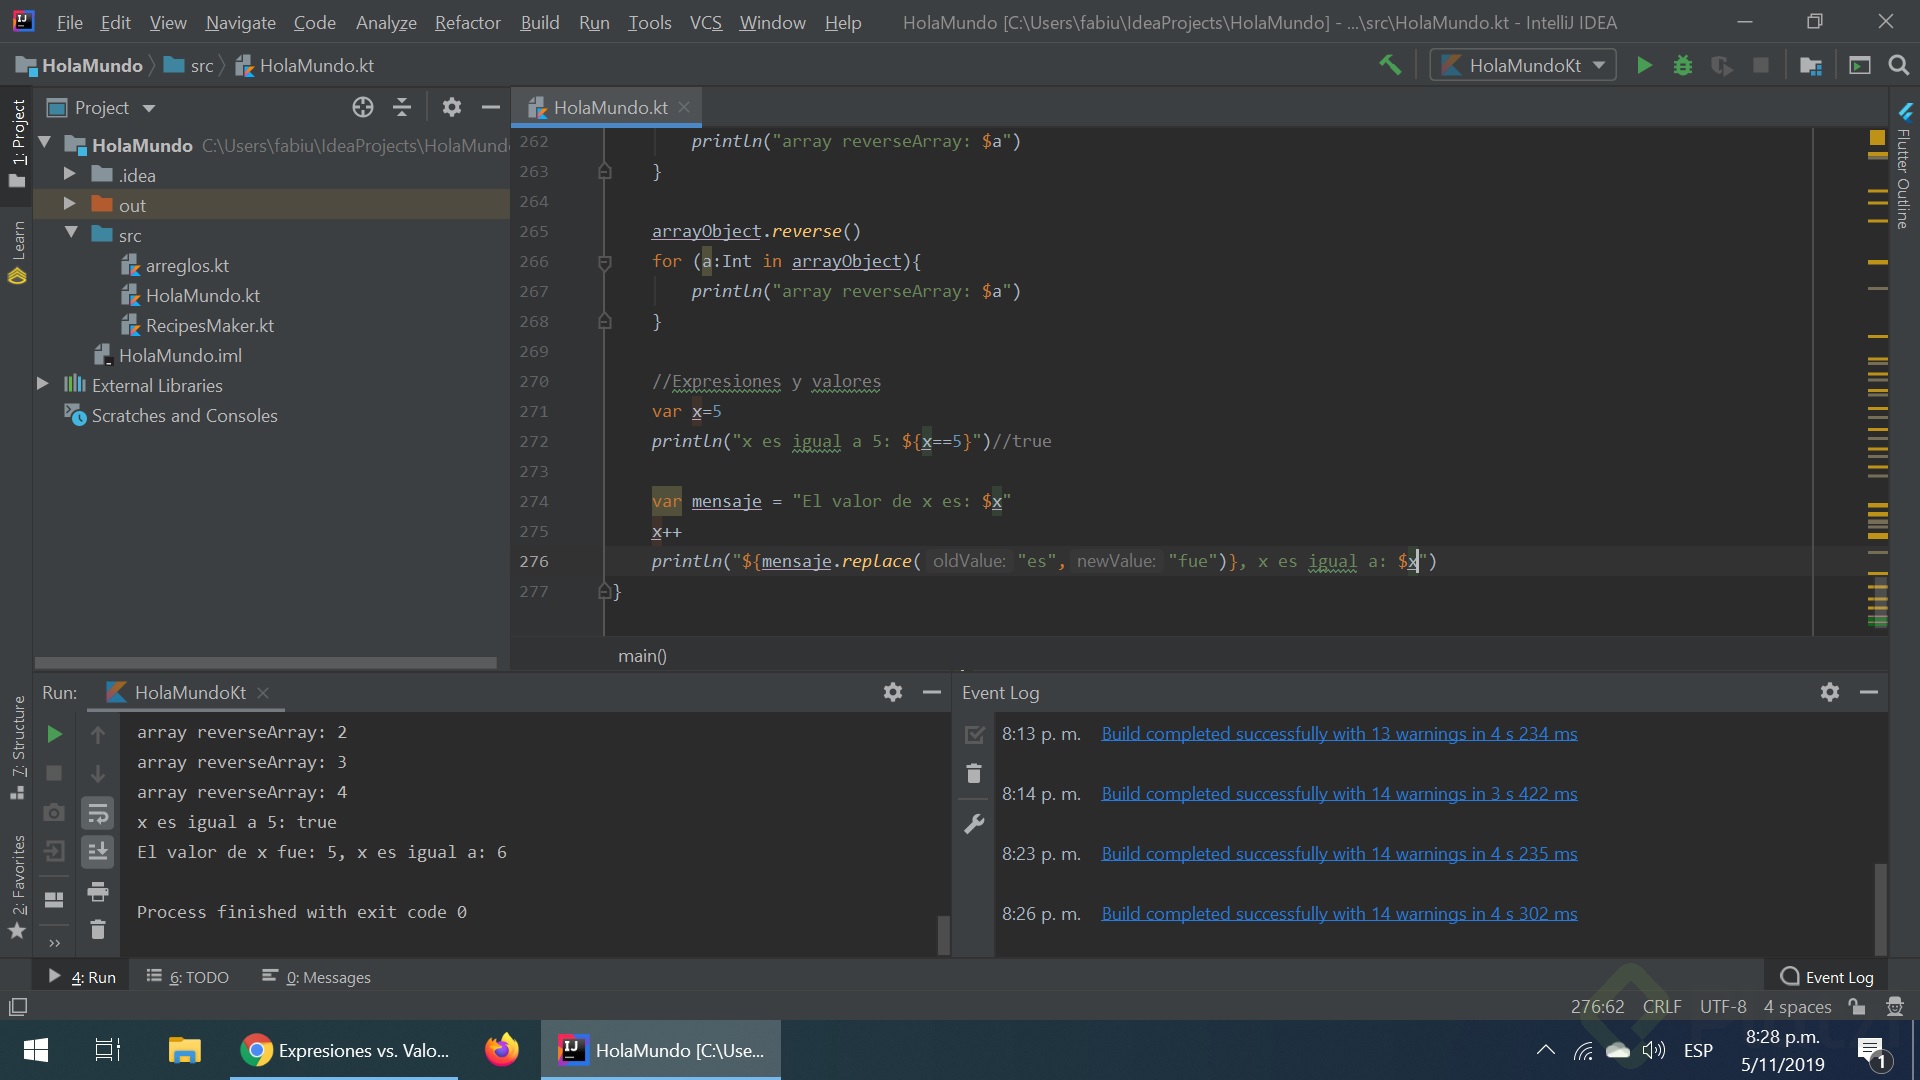
Task: Click Locate file crosshair icon in Project panel
Action: pyautogui.click(x=363, y=108)
